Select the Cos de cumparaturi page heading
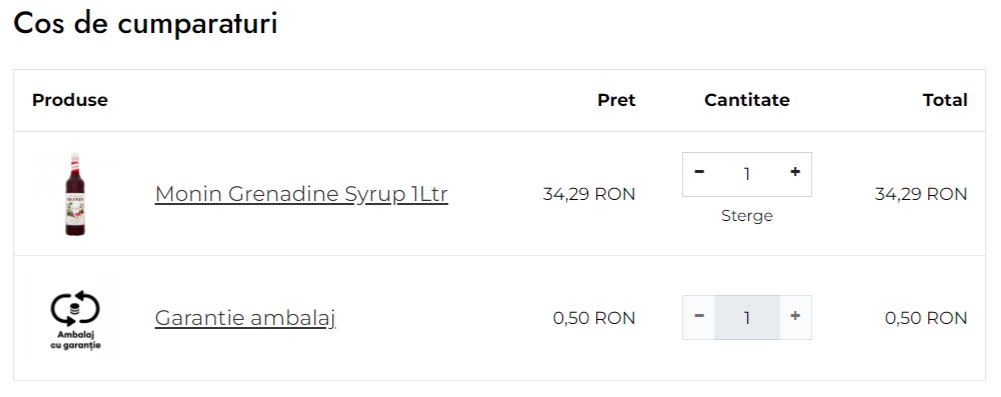 coord(146,24)
